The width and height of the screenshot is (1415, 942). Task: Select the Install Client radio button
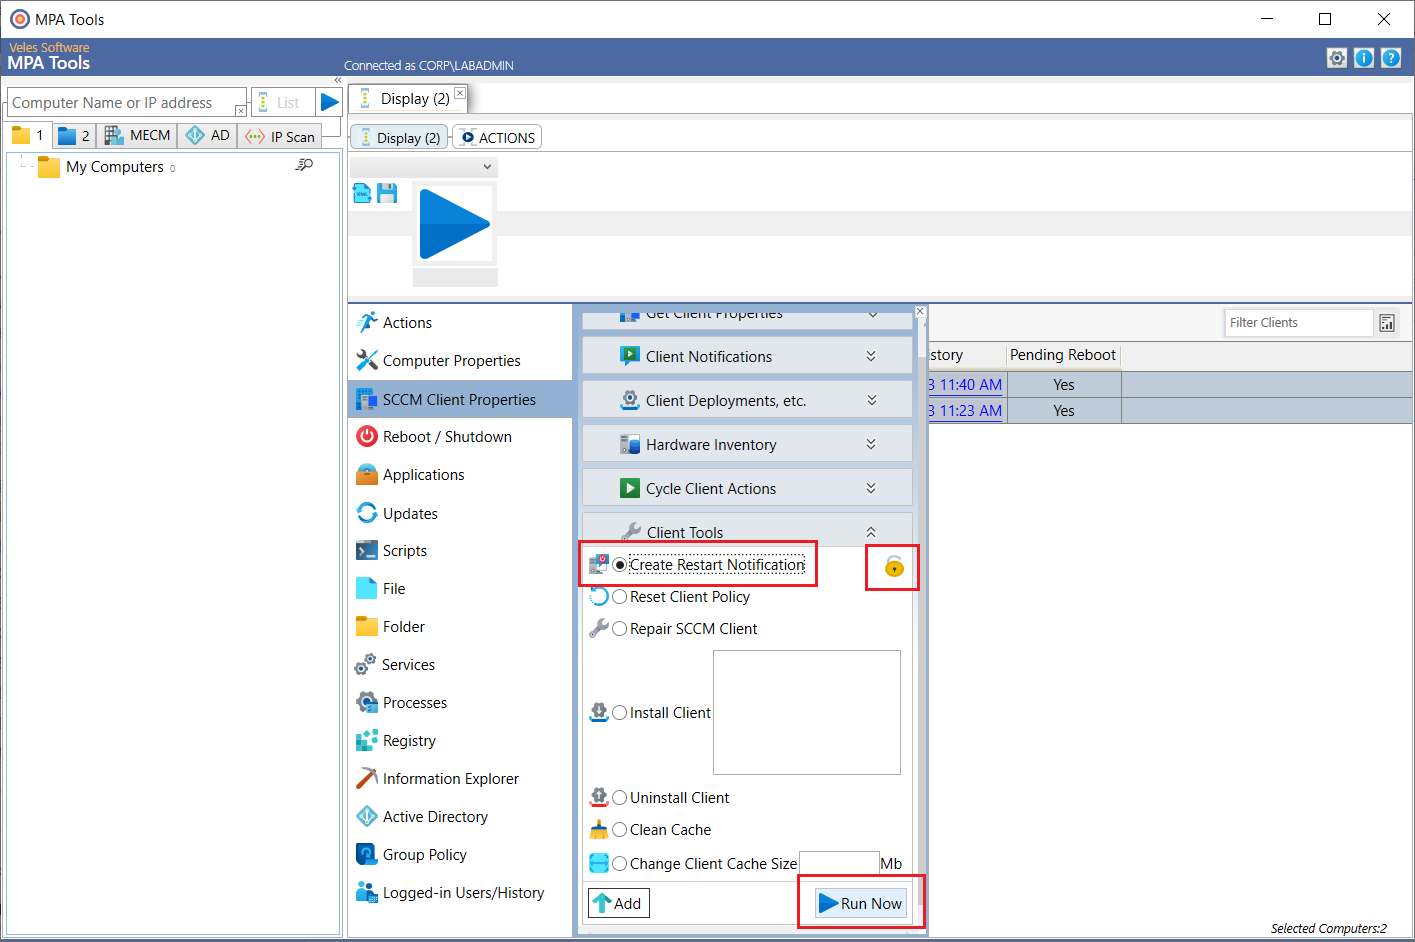click(620, 713)
